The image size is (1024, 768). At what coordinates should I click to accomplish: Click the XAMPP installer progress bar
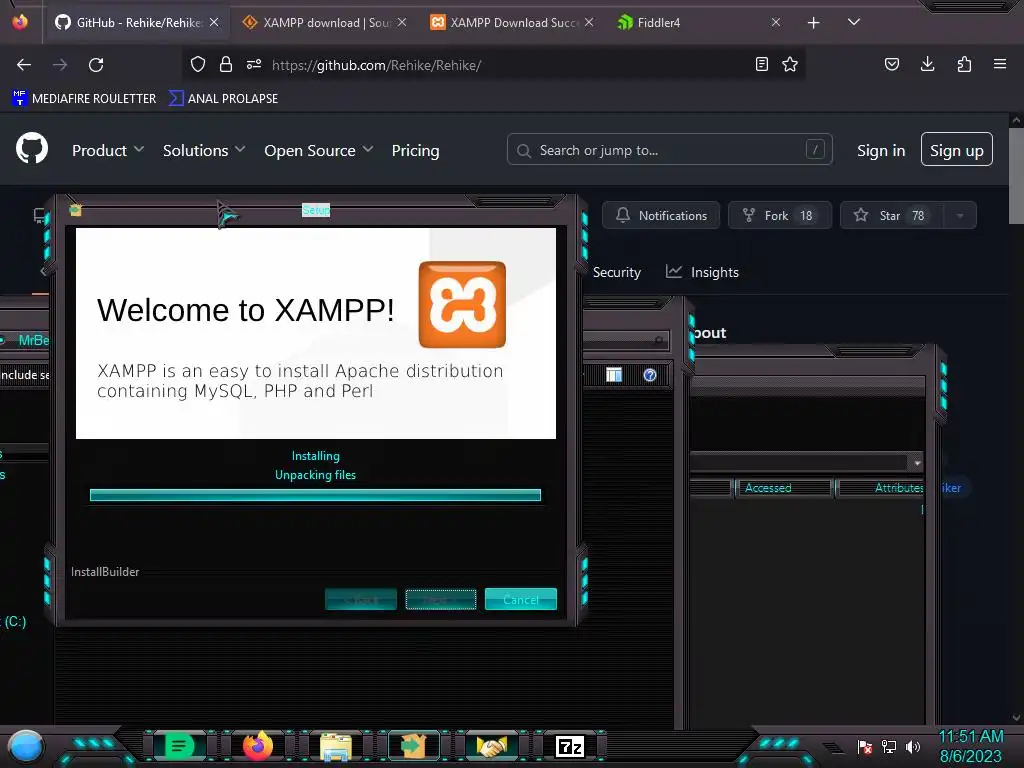(x=315, y=495)
